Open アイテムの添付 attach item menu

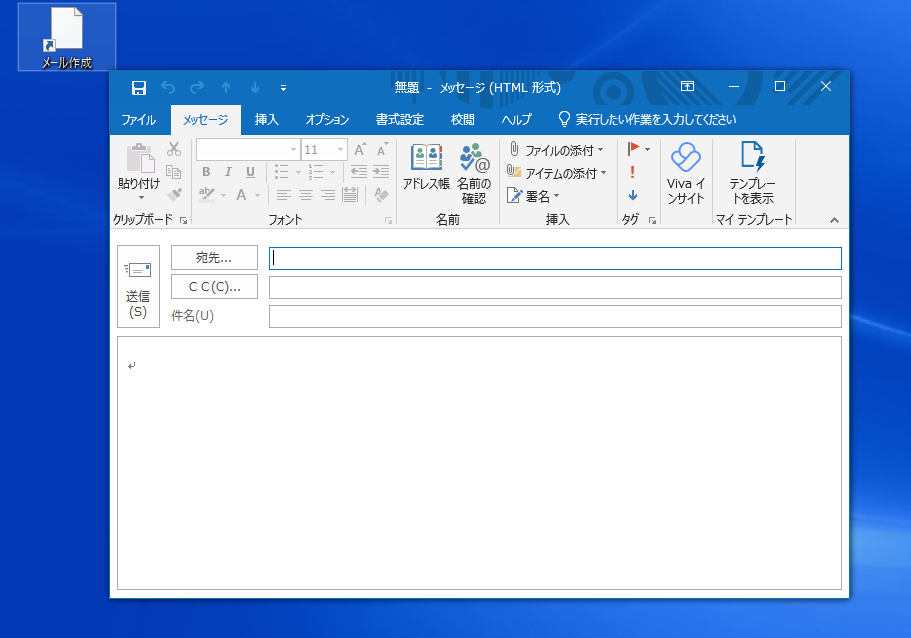click(557, 173)
